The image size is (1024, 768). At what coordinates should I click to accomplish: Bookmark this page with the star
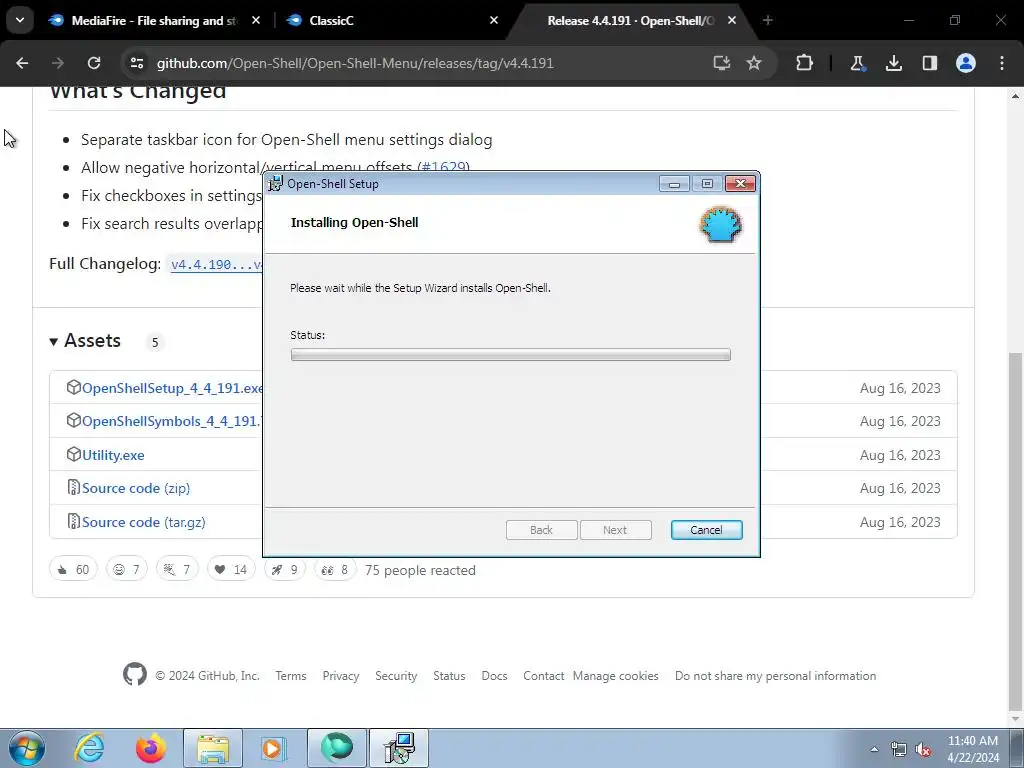[754, 63]
